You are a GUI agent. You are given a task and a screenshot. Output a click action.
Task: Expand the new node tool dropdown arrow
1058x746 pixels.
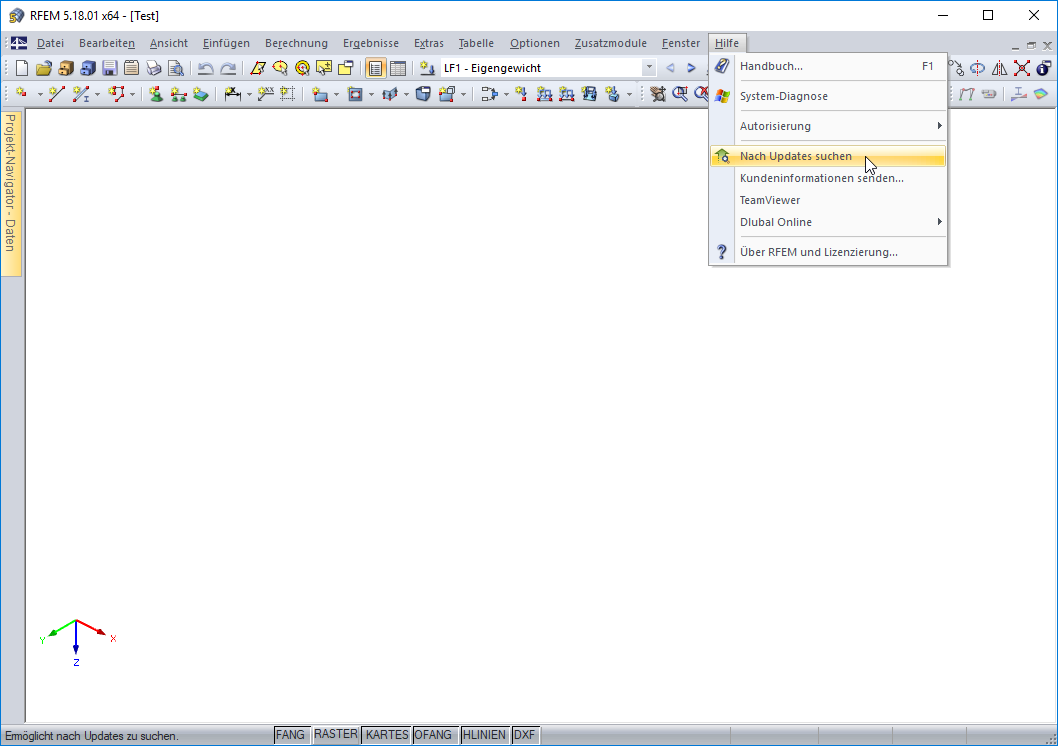tap(39, 94)
